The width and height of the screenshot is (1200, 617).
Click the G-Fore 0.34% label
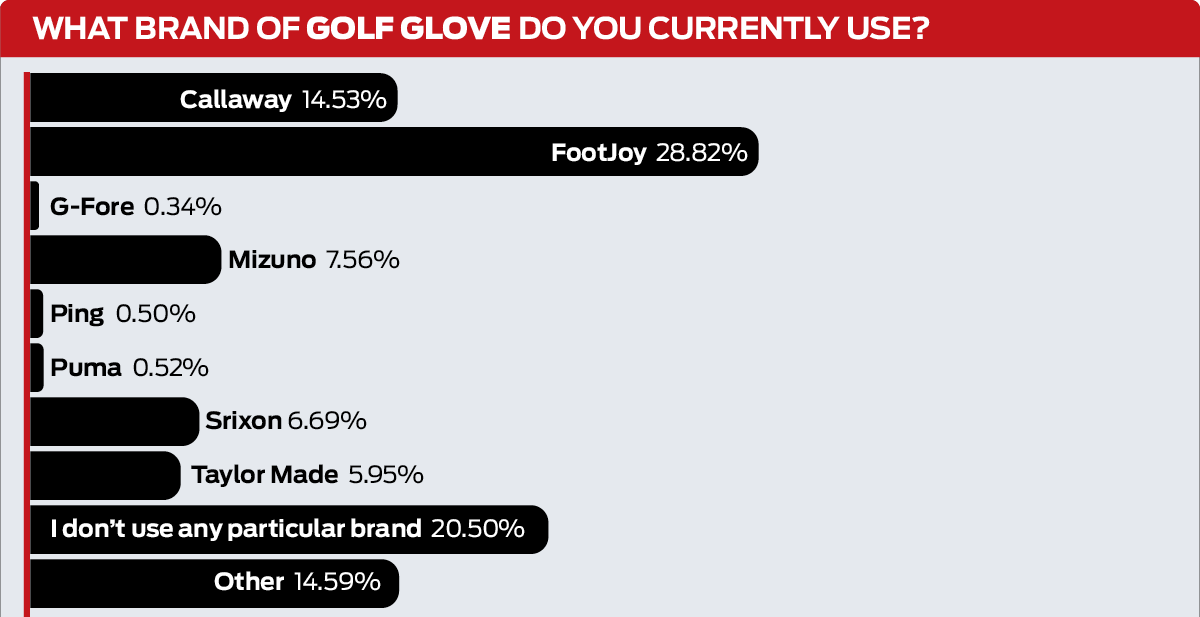coord(135,206)
